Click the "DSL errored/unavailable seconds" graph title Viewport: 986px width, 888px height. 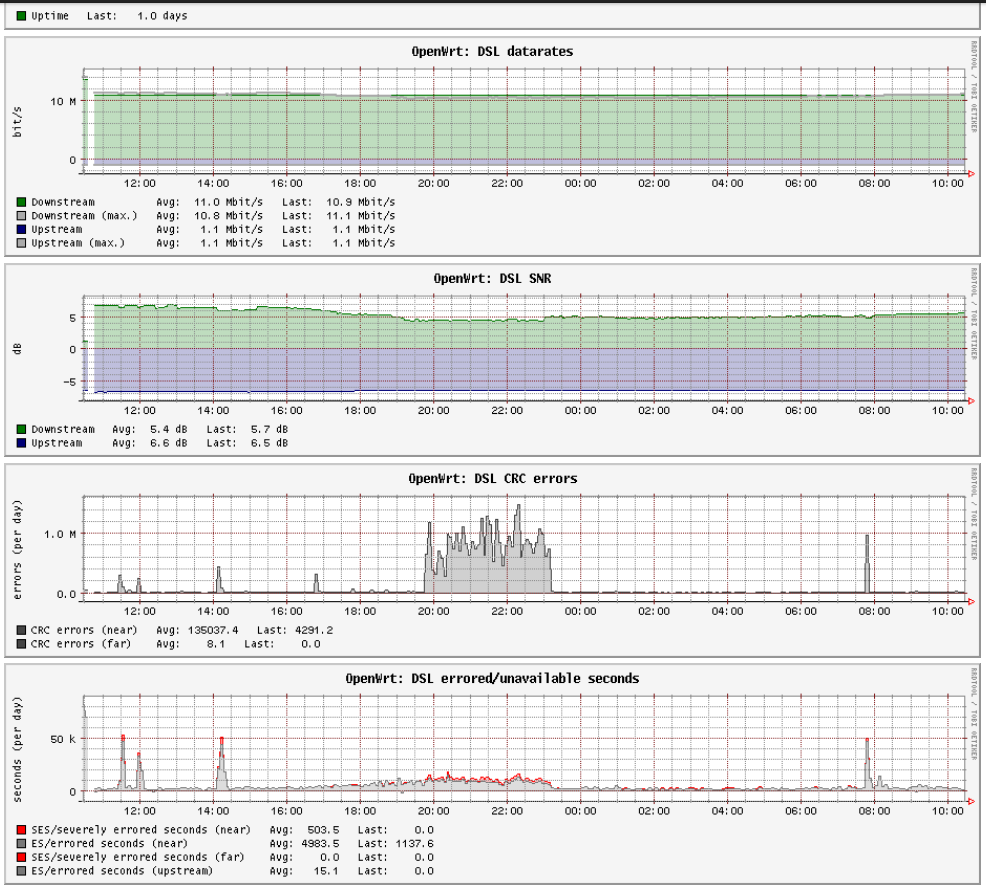[x=492, y=678]
